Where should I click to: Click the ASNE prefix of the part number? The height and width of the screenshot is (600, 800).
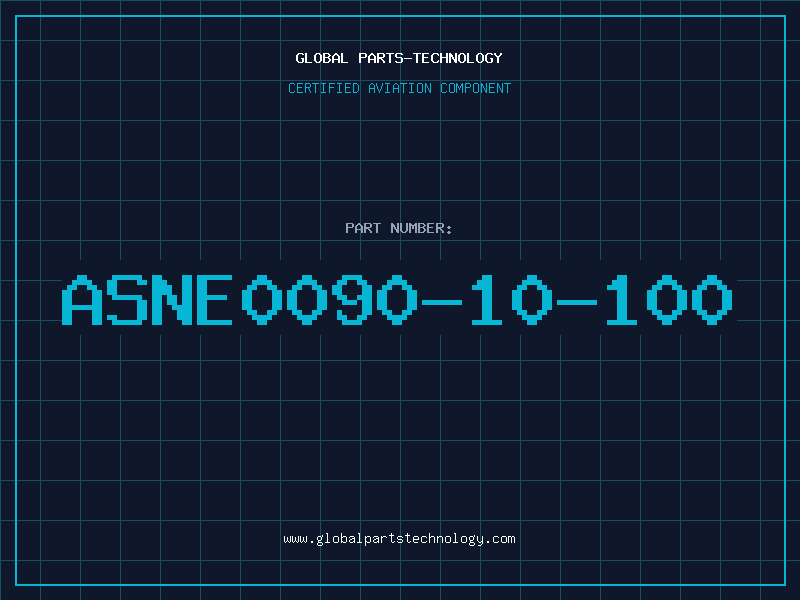(147, 300)
